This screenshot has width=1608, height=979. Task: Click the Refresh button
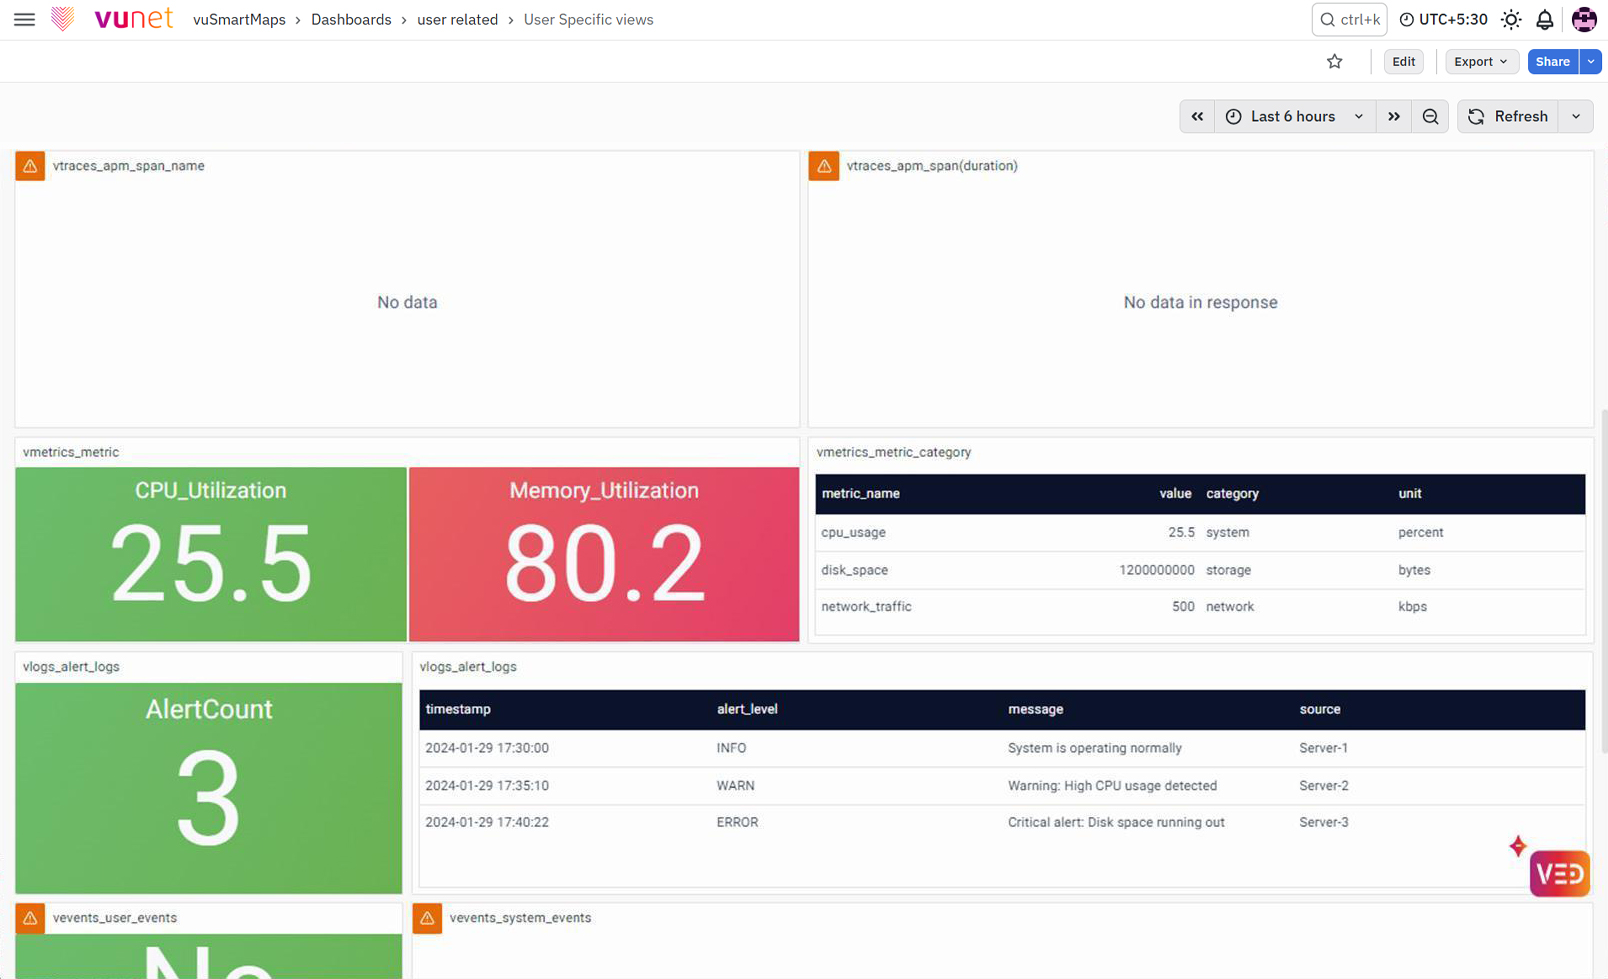(x=1508, y=116)
